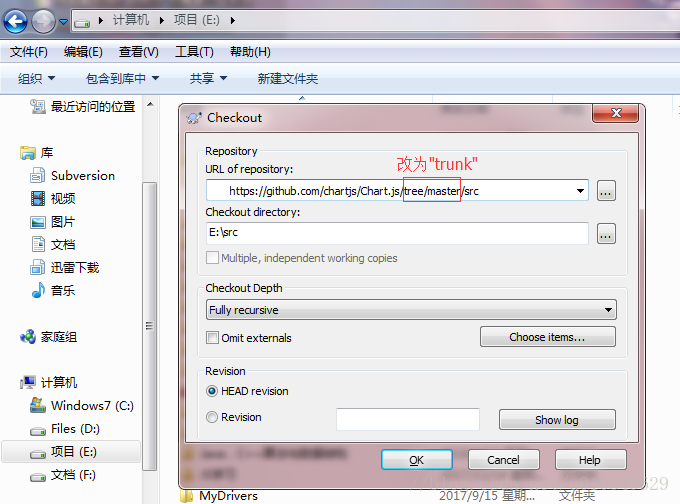Open the 图片 pictures library icon
This screenshot has height=504, width=680.
38,222
